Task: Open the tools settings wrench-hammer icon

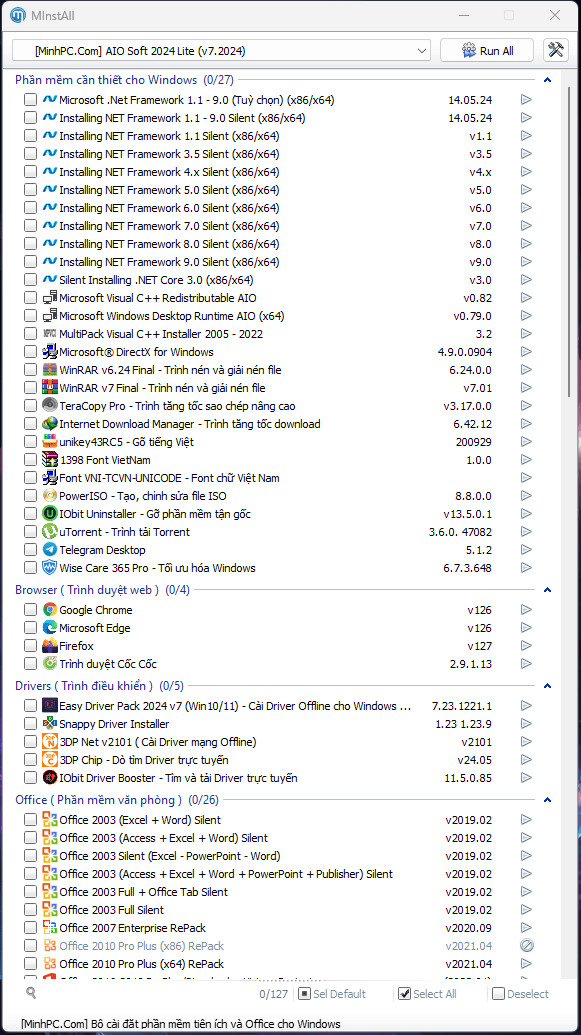Action: point(556,50)
